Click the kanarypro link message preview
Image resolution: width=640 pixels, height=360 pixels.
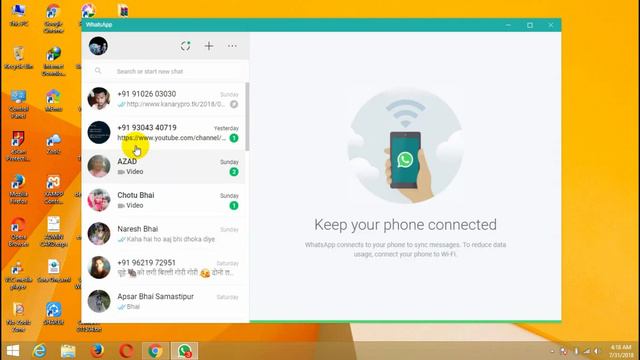(176, 104)
